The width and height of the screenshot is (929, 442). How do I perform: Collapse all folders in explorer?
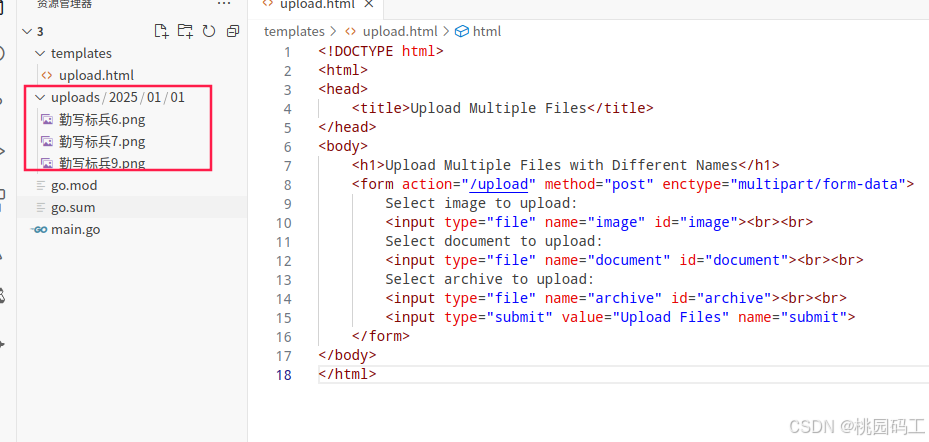click(233, 31)
